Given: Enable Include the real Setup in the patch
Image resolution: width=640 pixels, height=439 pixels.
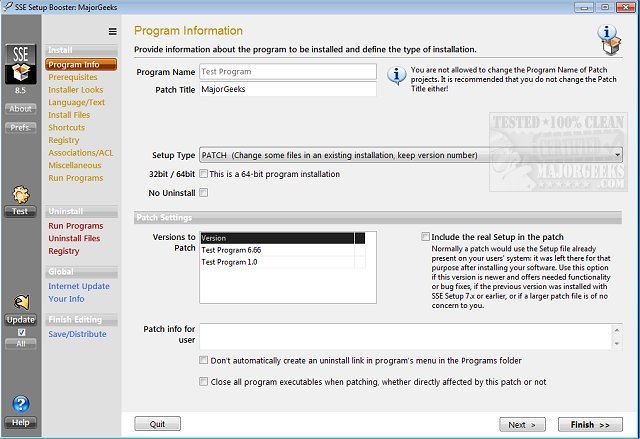Looking at the screenshot, I should pyautogui.click(x=425, y=237).
